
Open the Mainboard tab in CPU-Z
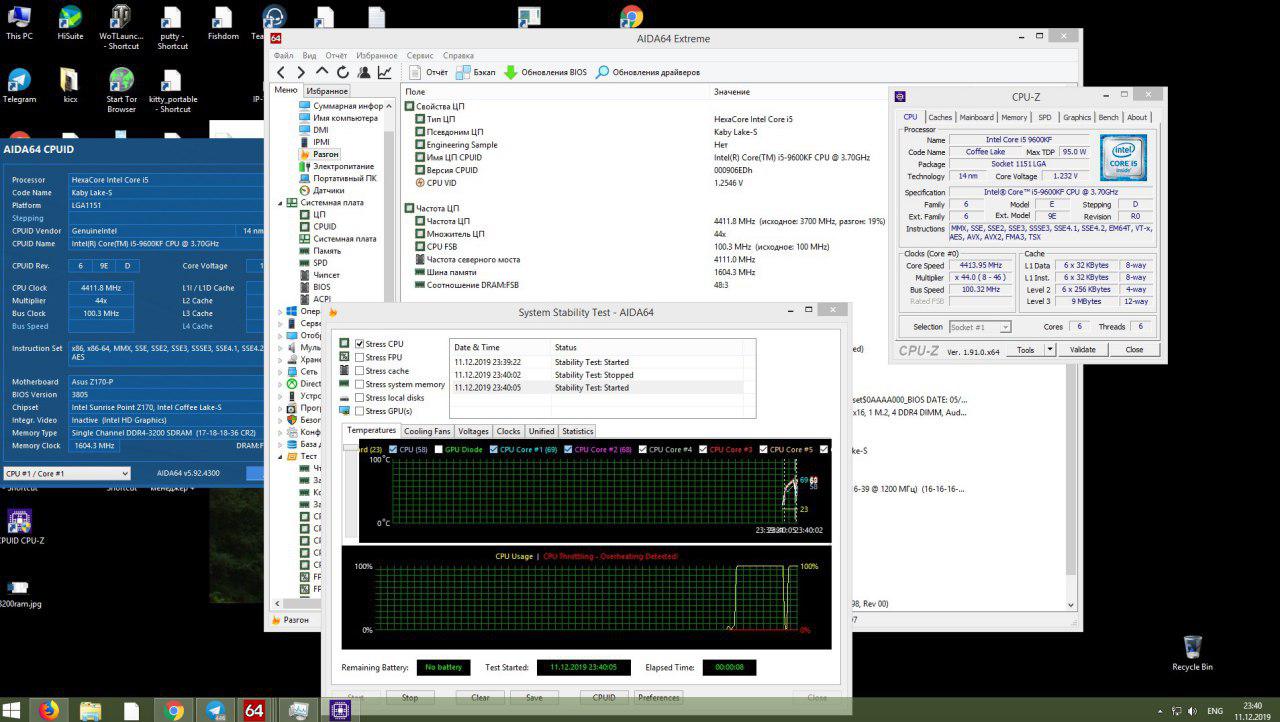point(976,117)
